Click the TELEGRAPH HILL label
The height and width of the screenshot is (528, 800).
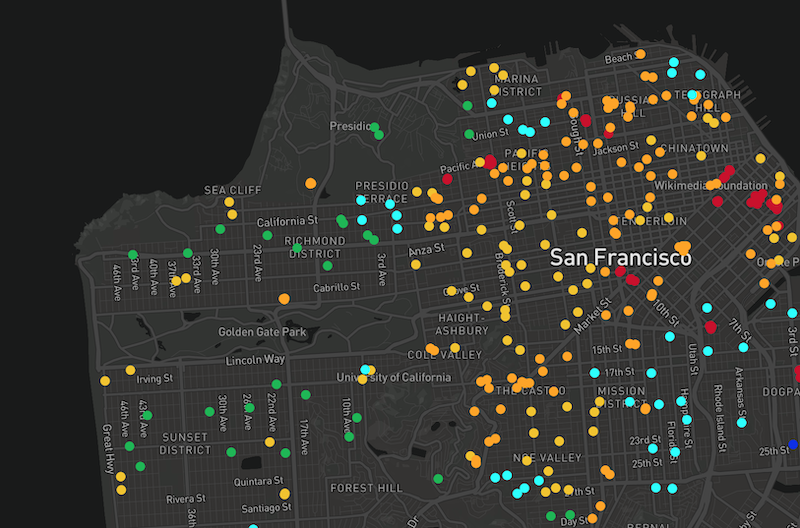(708, 101)
